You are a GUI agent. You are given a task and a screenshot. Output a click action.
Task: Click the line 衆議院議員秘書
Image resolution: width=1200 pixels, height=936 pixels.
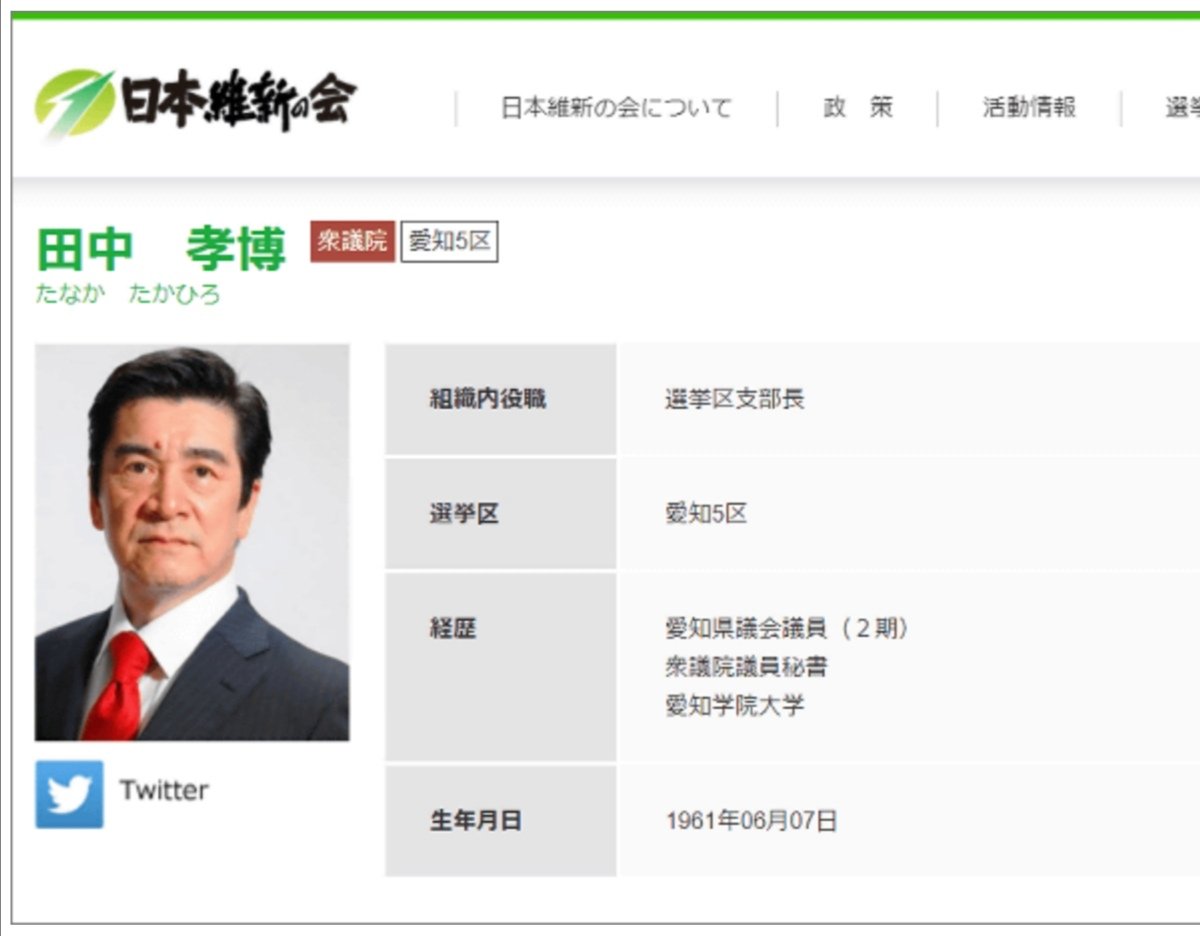click(746, 666)
